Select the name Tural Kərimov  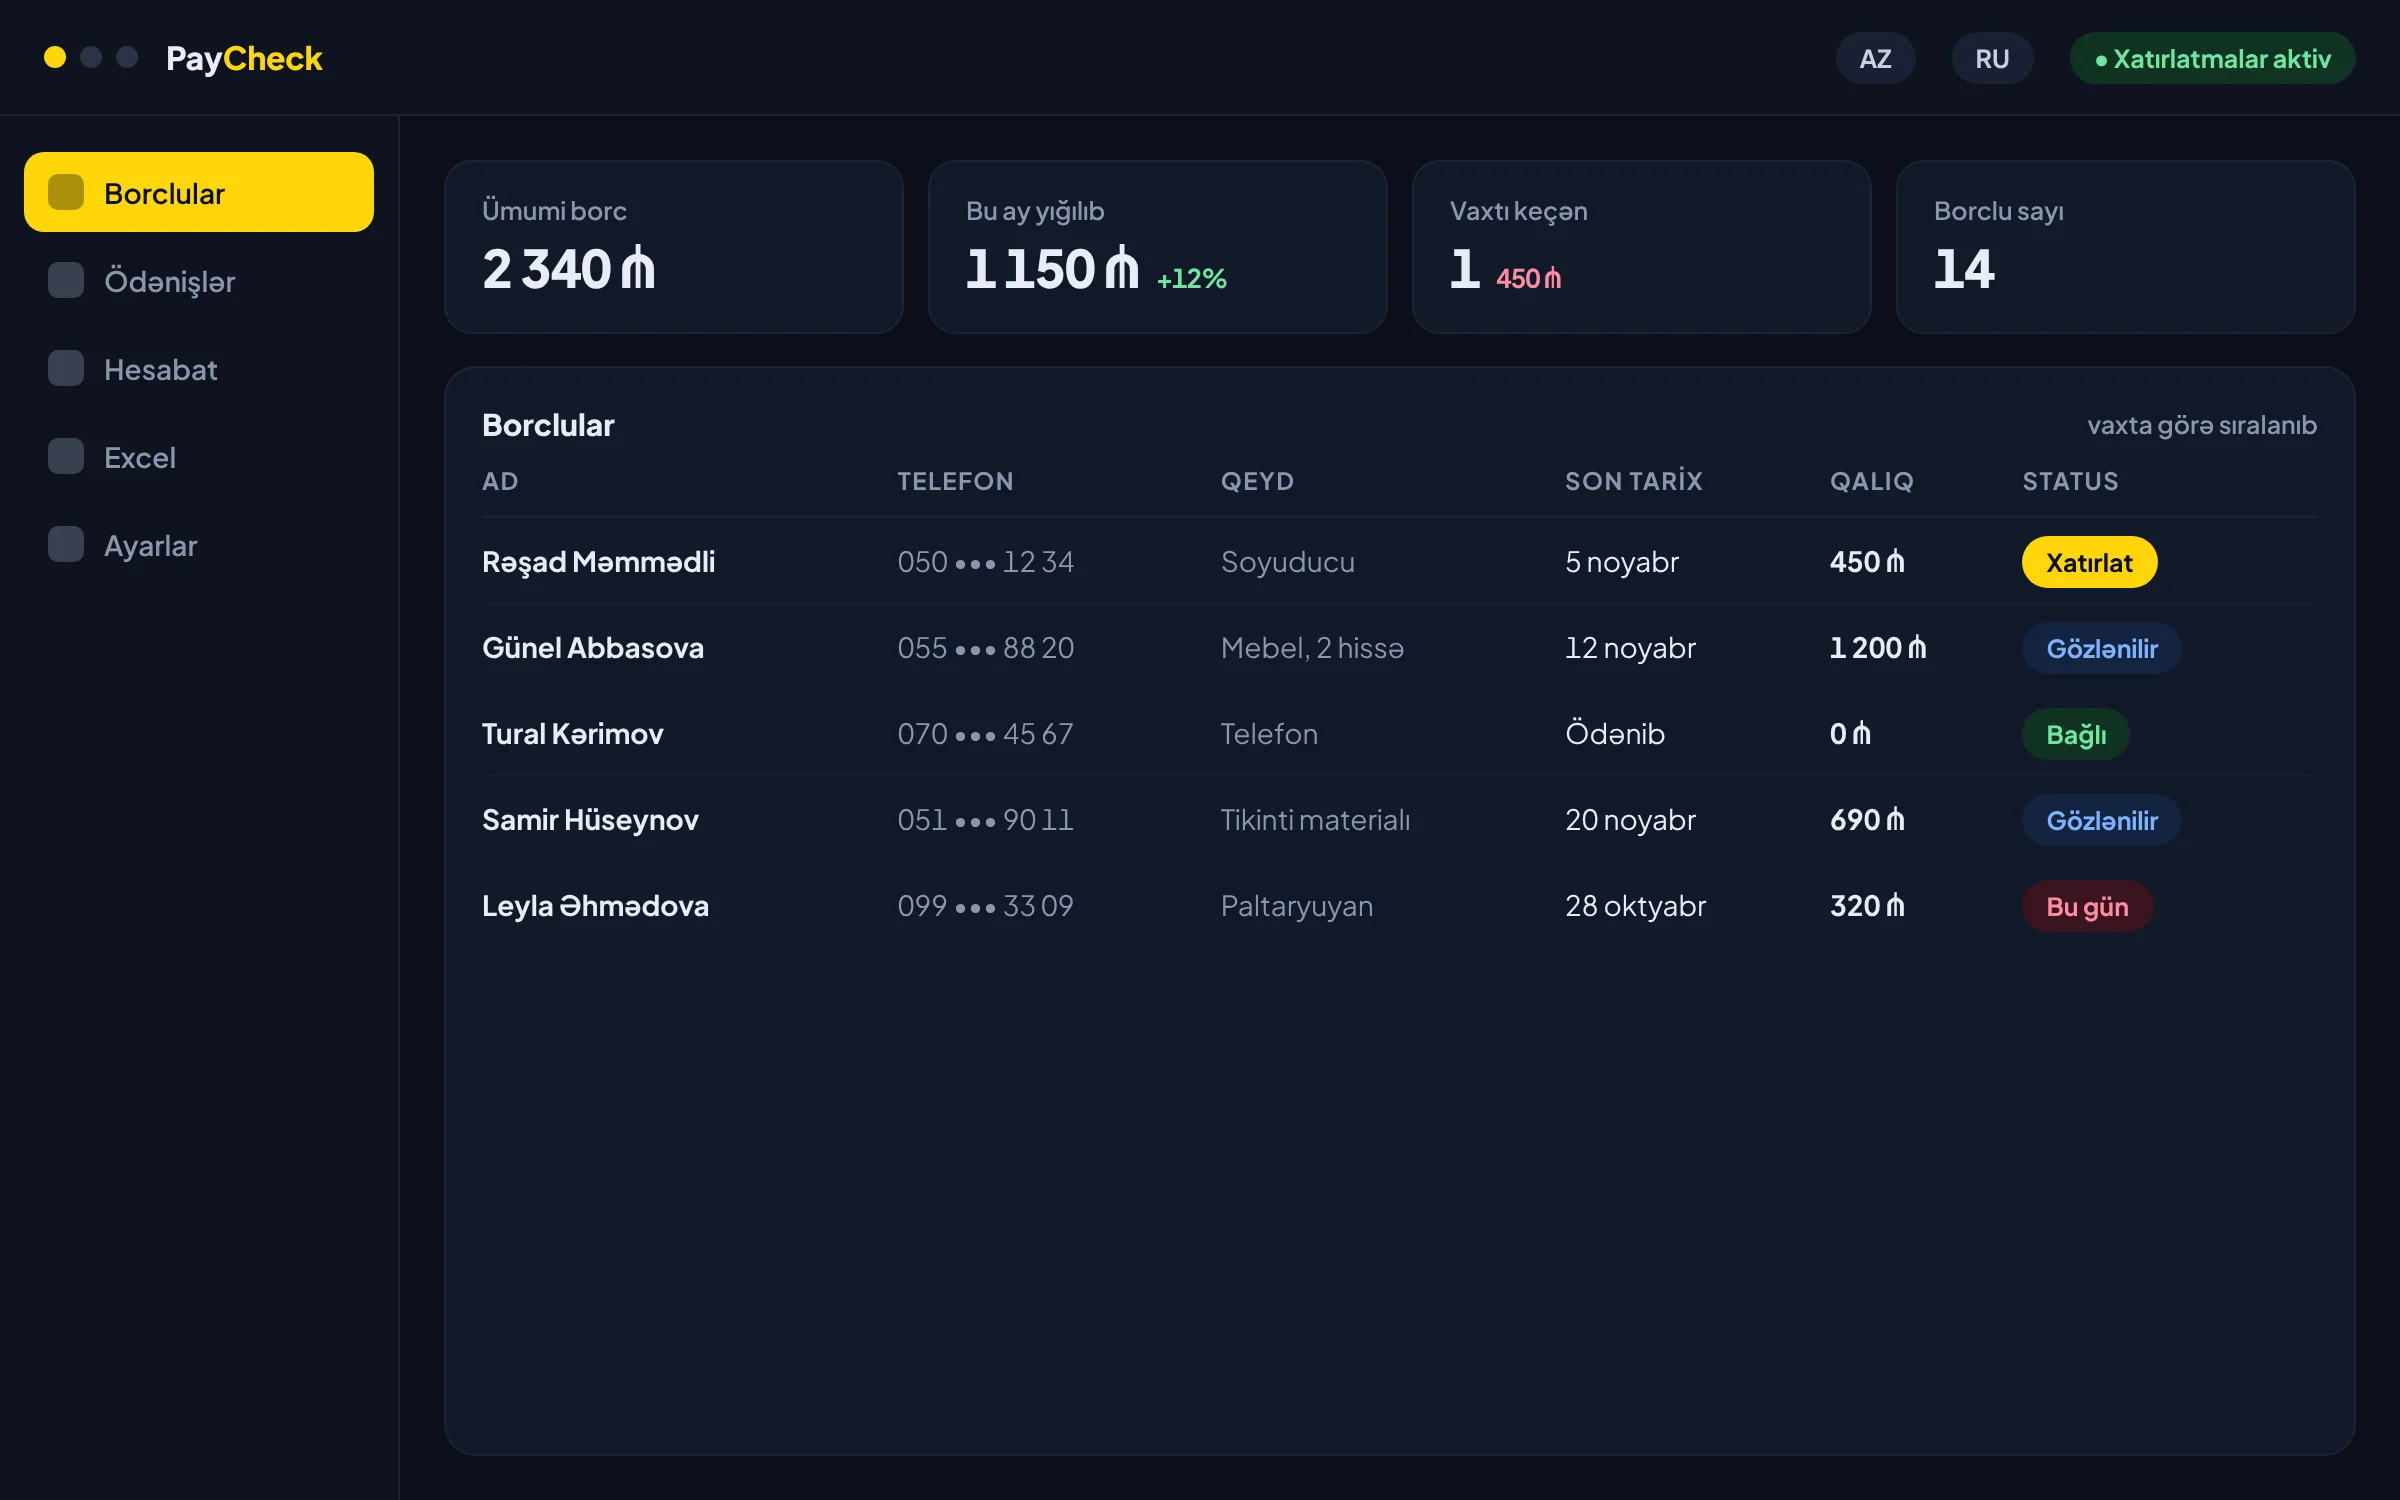[x=572, y=734]
